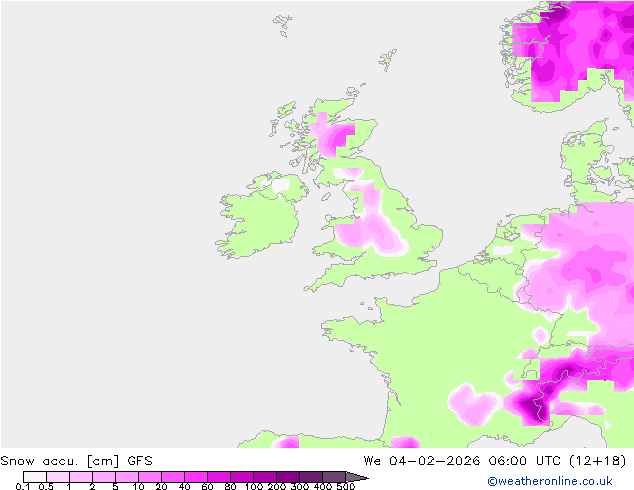The width and height of the screenshot is (634, 490).
Task: Click the '100' legend scale label
Action: (x=254, y=486)
